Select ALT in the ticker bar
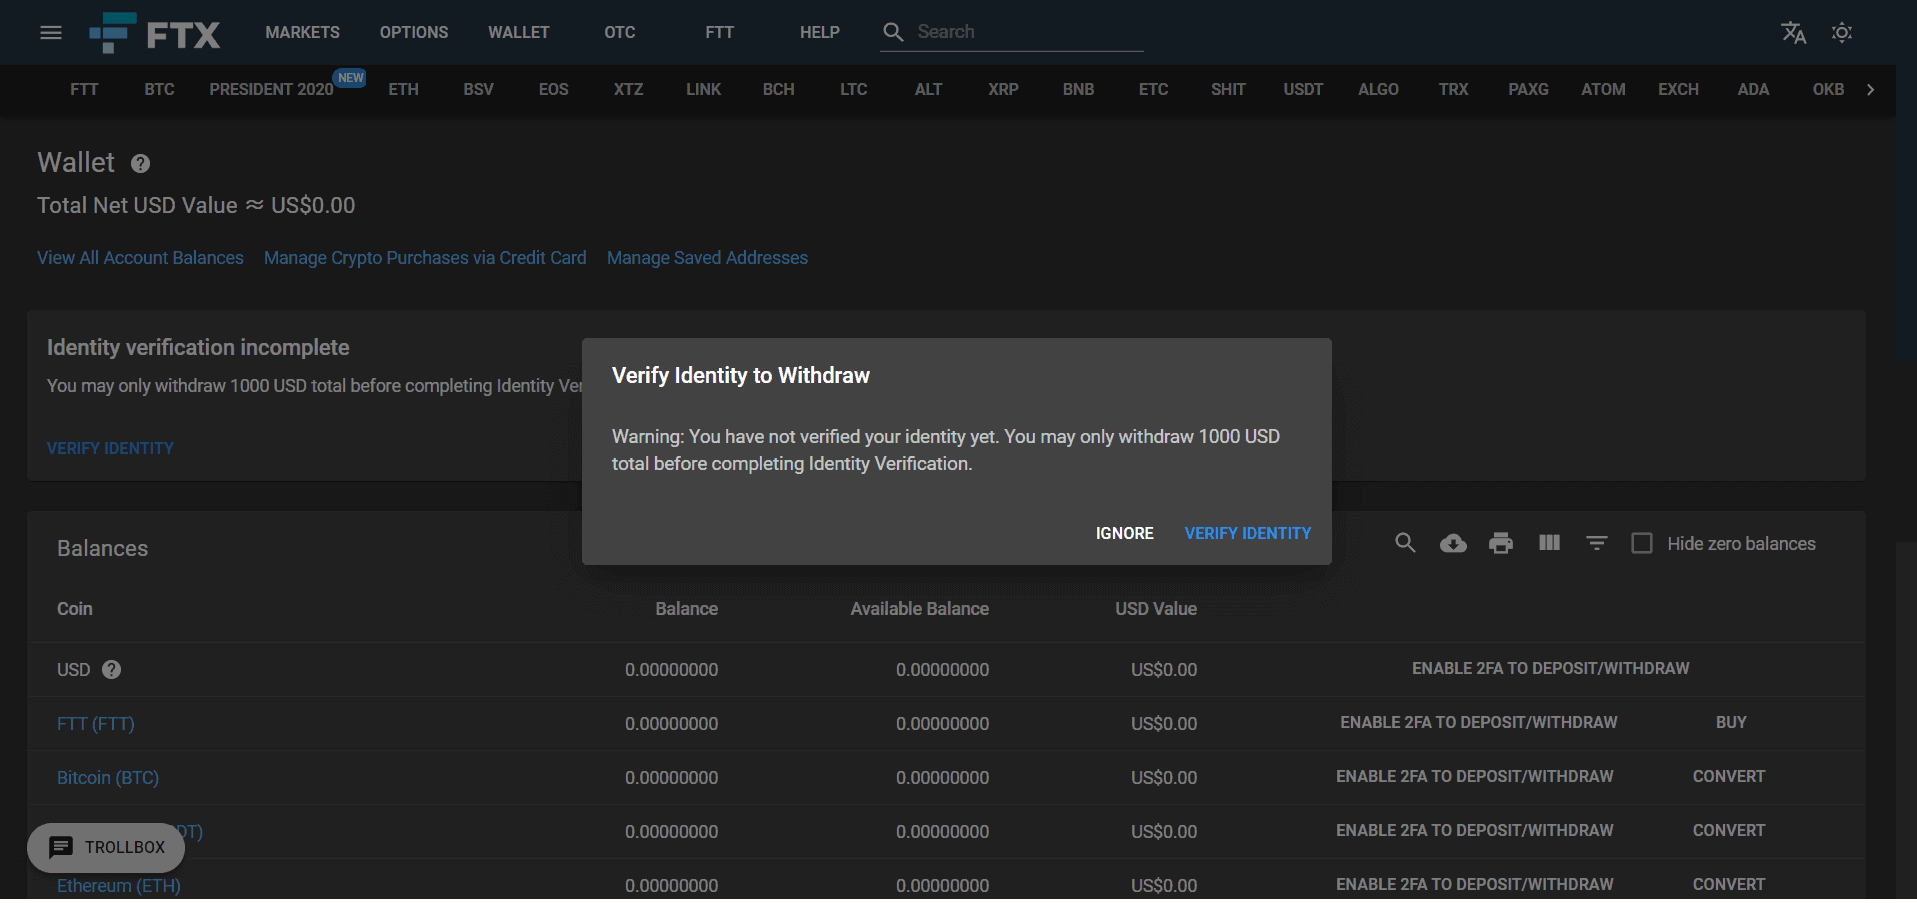This screenshot has height=903, width=1917. point(928,90)
